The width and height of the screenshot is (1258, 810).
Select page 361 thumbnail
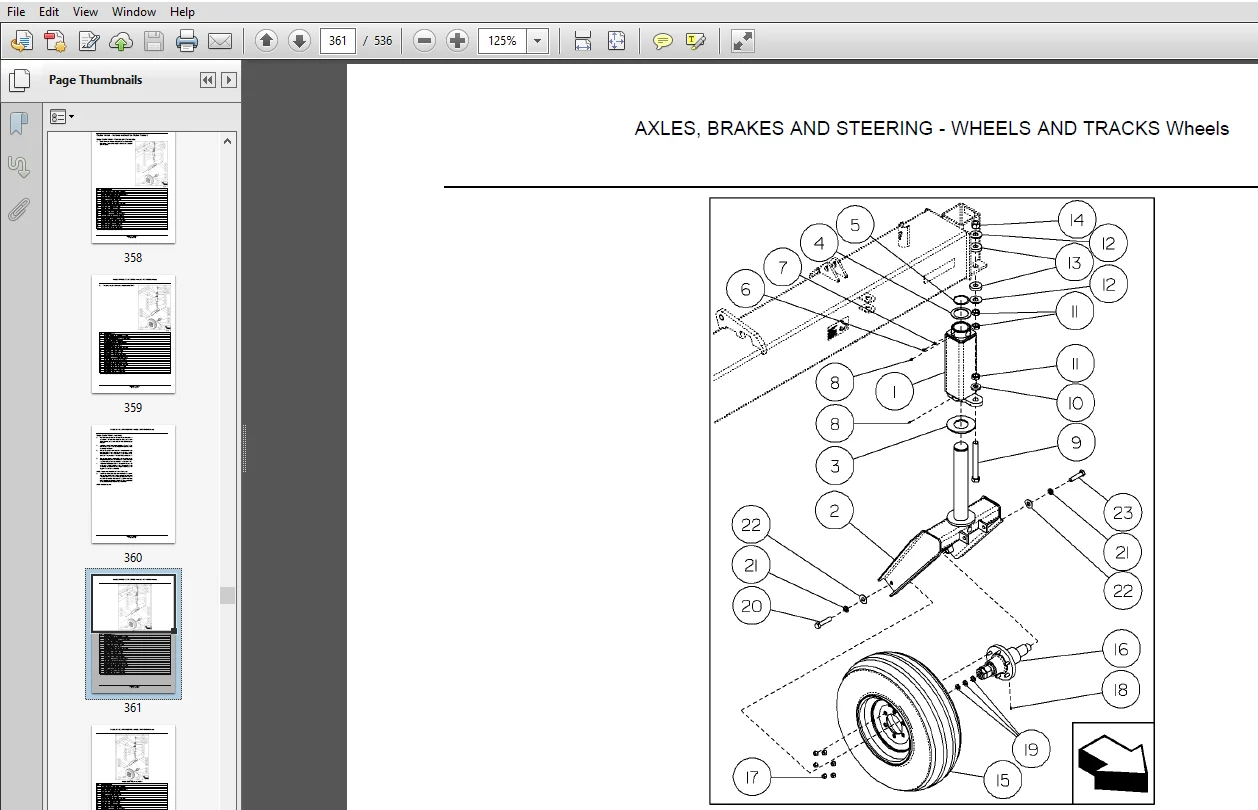pyautogui.click(x=133, y=633)
